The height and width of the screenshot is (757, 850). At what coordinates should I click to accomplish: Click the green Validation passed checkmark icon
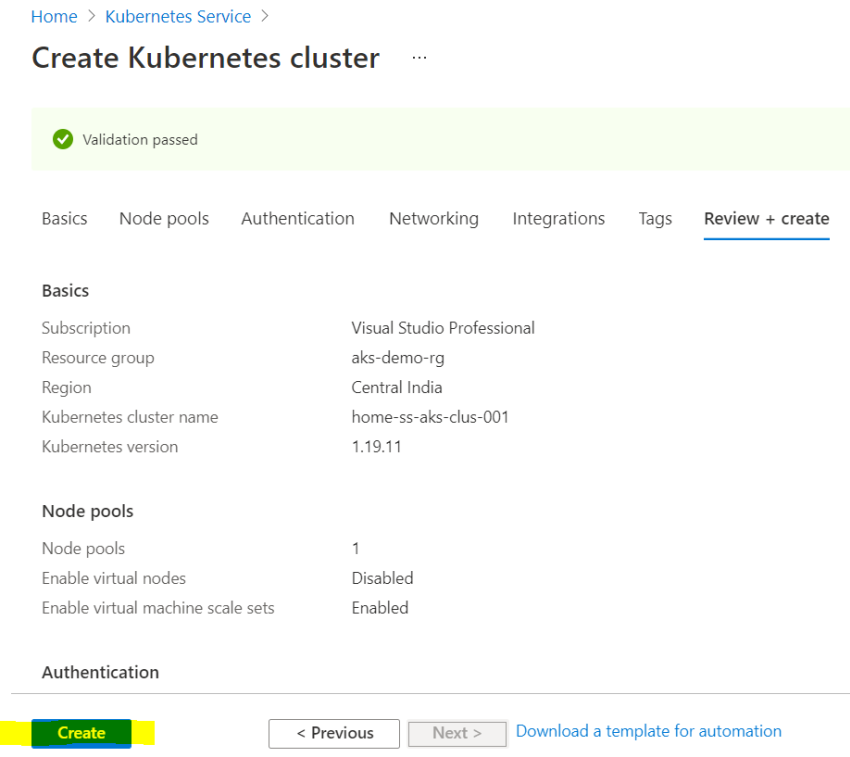[x=62, y=139]
